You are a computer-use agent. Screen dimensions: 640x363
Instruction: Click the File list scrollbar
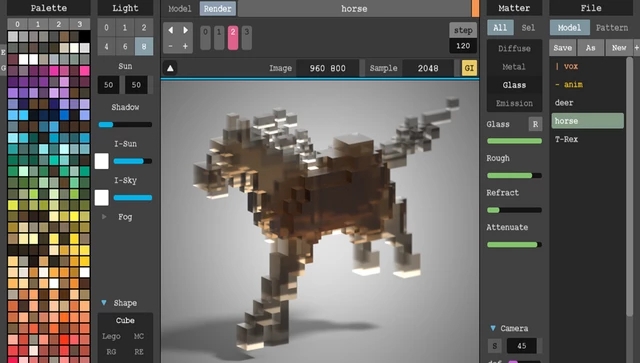click(x=629, y=188)
